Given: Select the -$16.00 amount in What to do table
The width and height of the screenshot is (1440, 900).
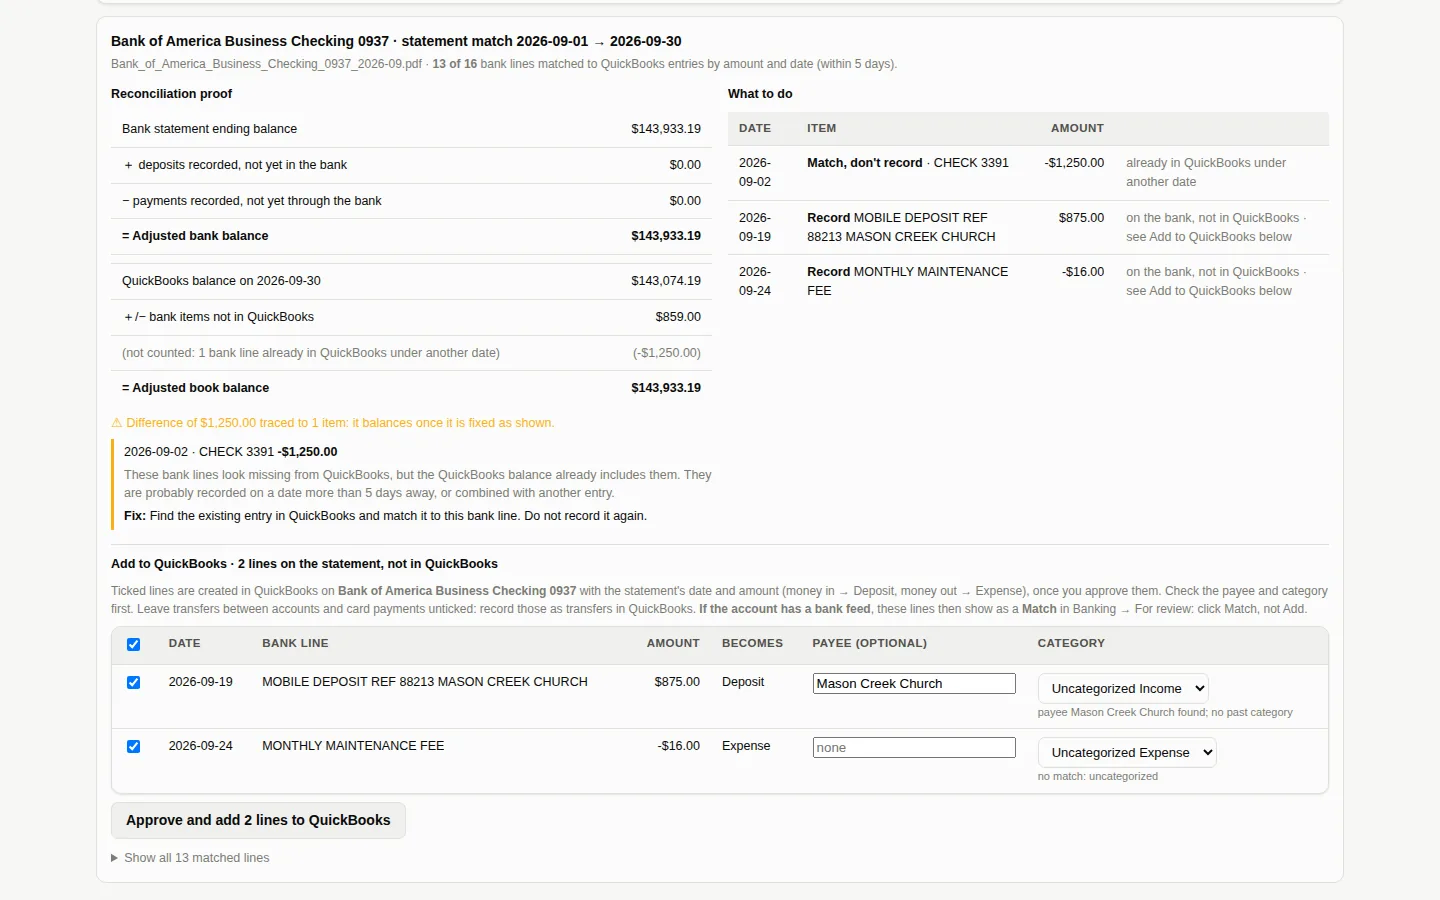Looking at the screenshot, I should click(1083, 272).
